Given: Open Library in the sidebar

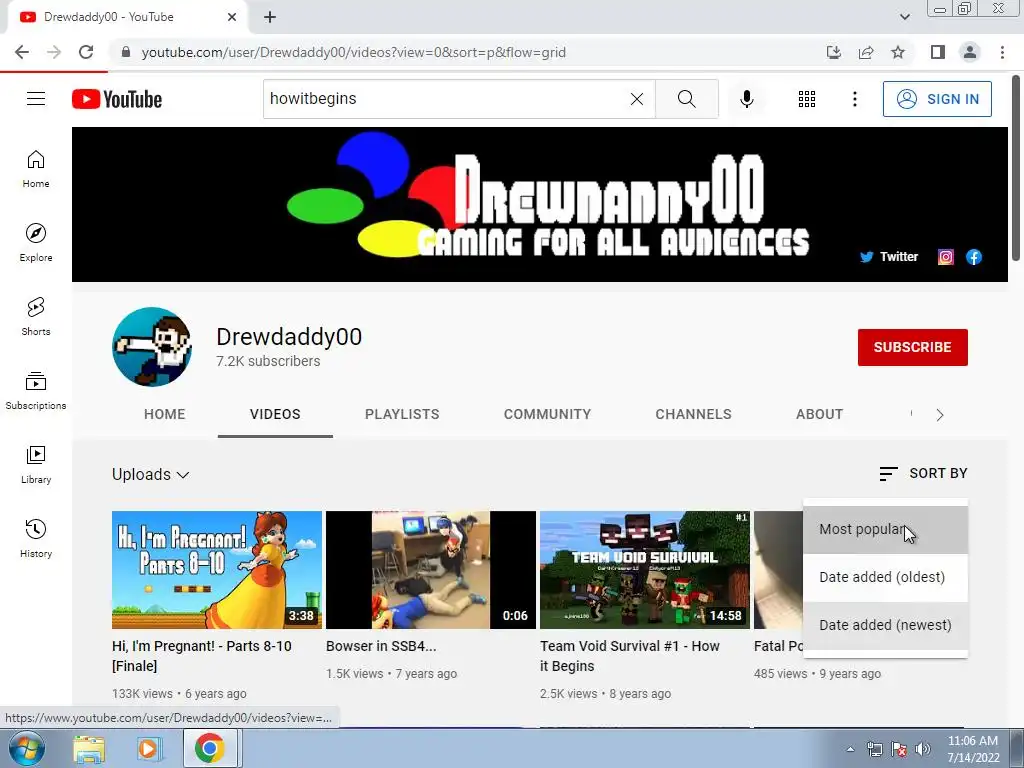Looking at the screenshot, I should 36,464.
